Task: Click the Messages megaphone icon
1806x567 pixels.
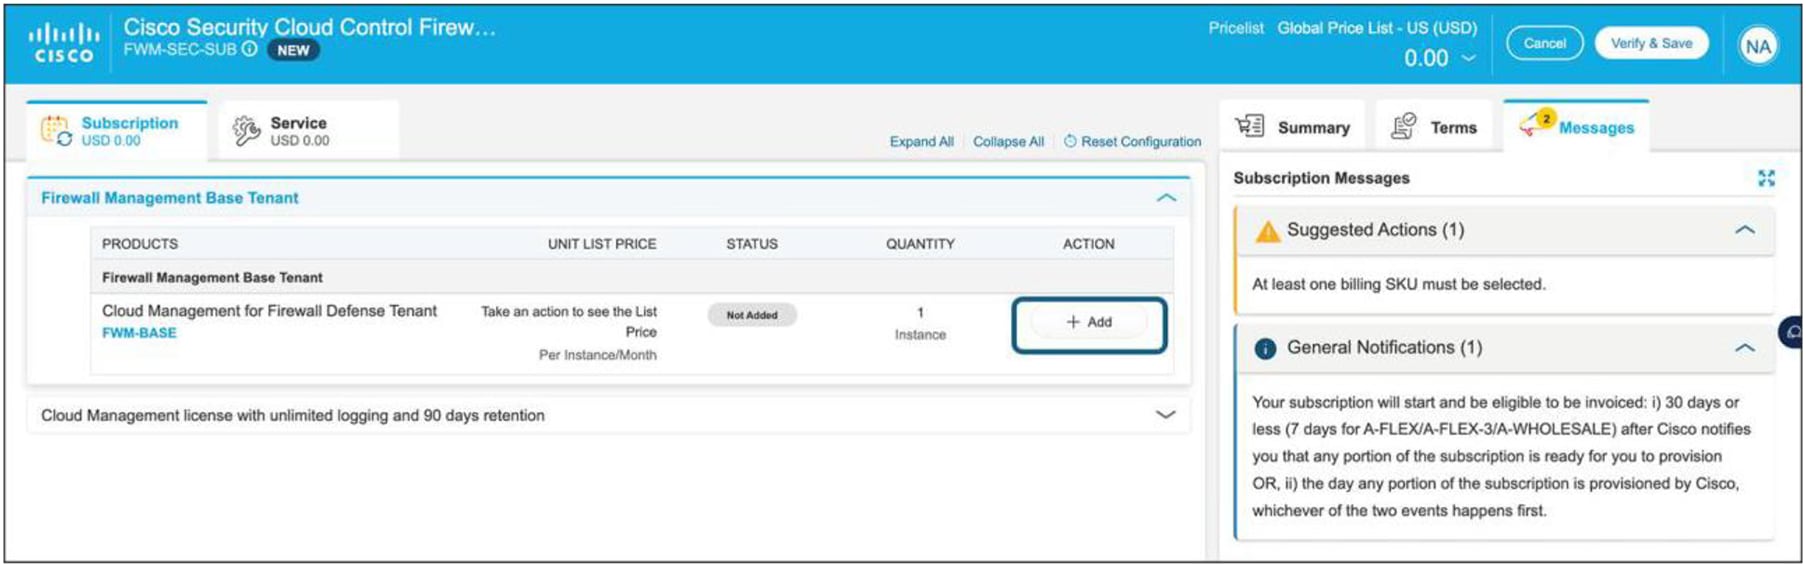Action: pyautogui.click(x=1535, y=125)
